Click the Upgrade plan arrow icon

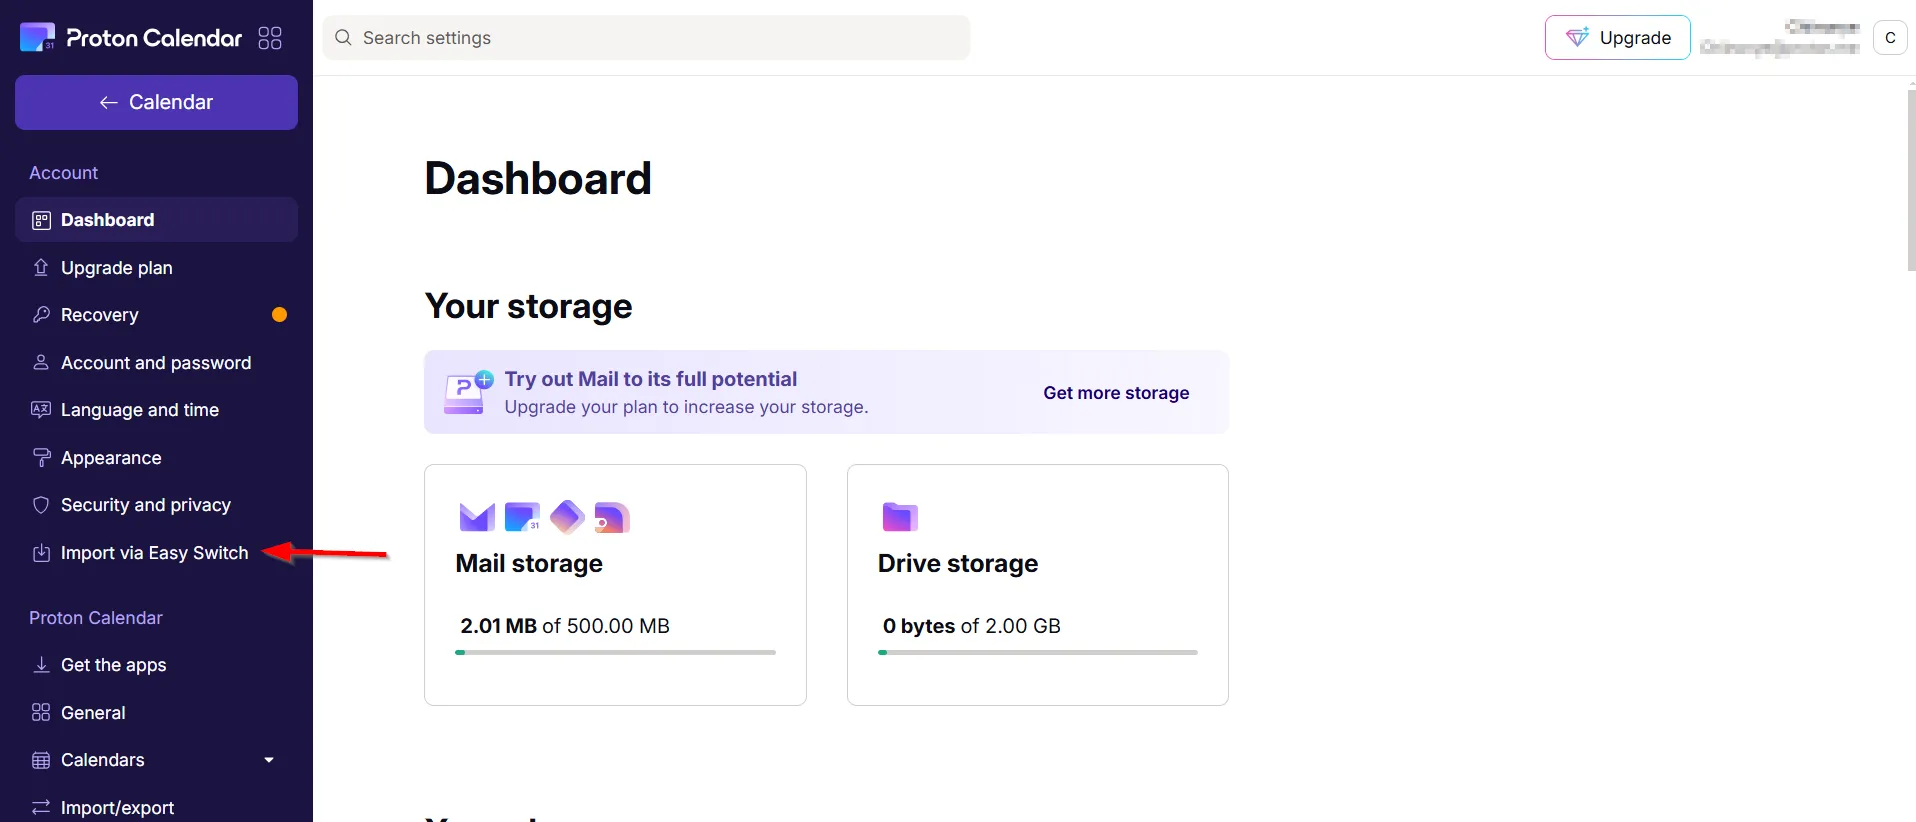coord(41,267)
